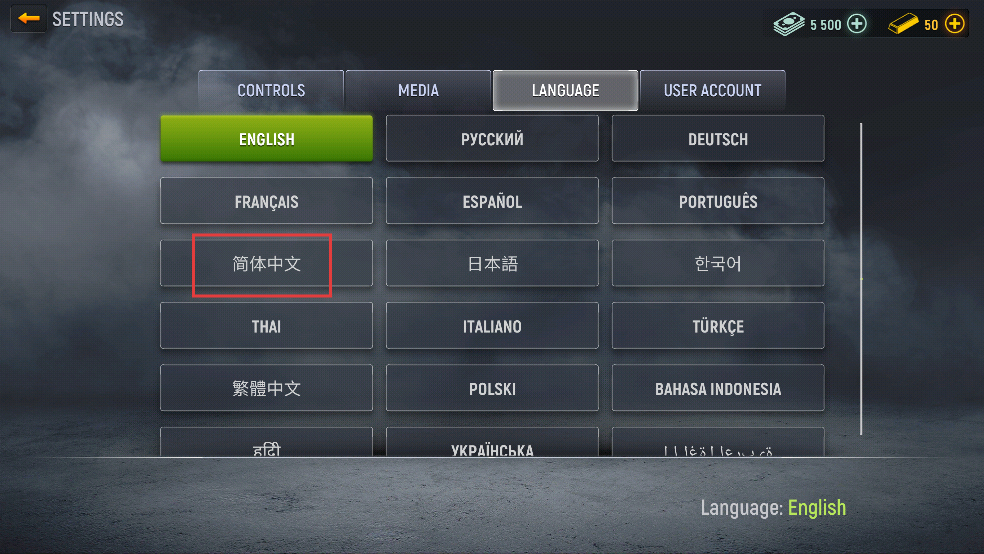Screen dimensions: 984x554
Task: Choose Português language button
Action: (718, 201)
